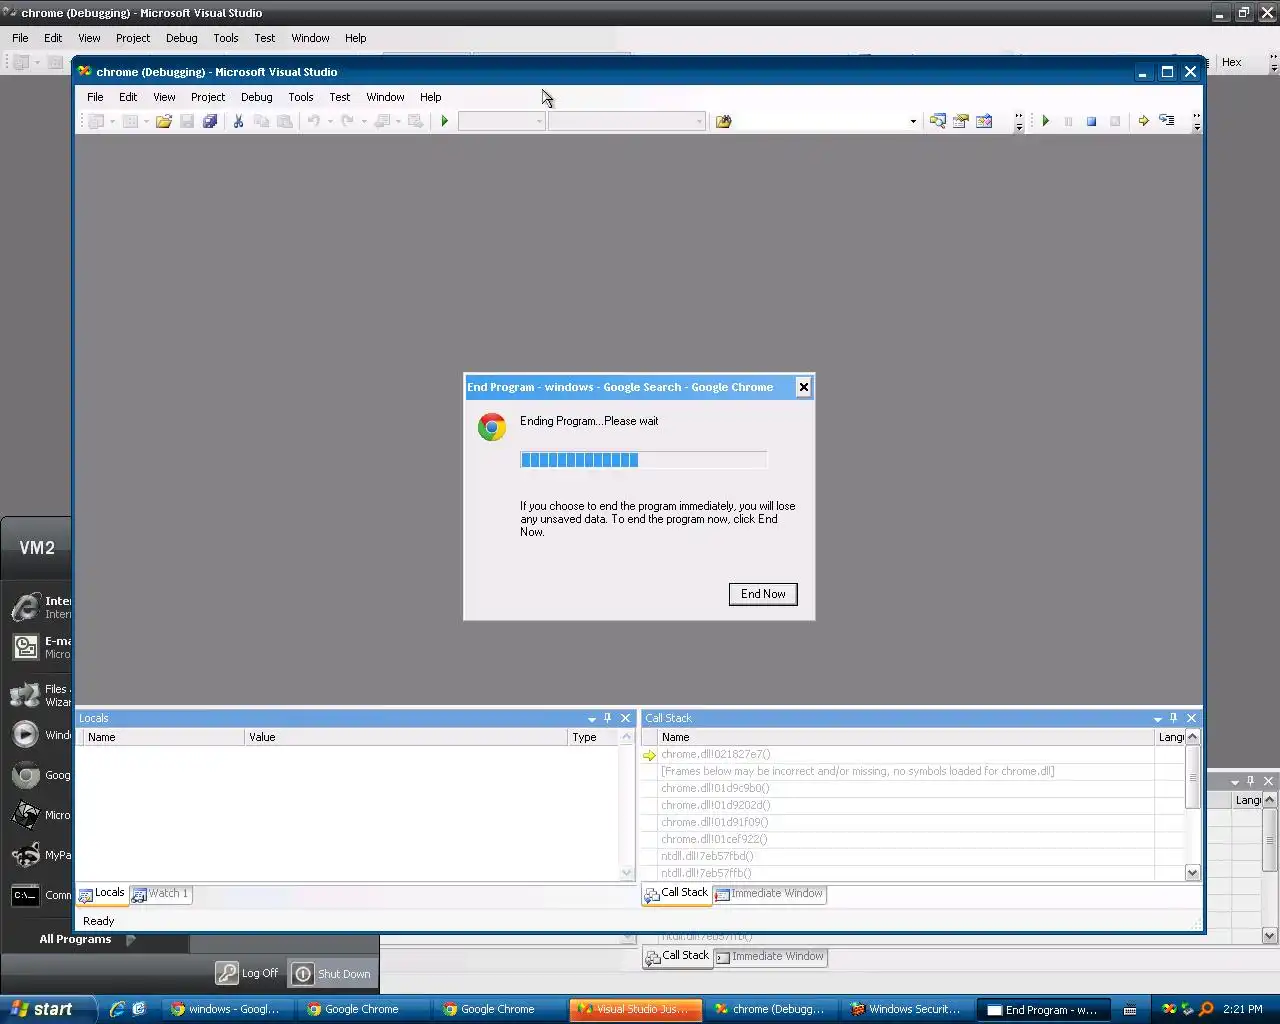The width and height of the screenshot is (1280, 1024).
Task: Select ntdll.dll!7eb57fbd() call stack row
Action: (707, 856)
